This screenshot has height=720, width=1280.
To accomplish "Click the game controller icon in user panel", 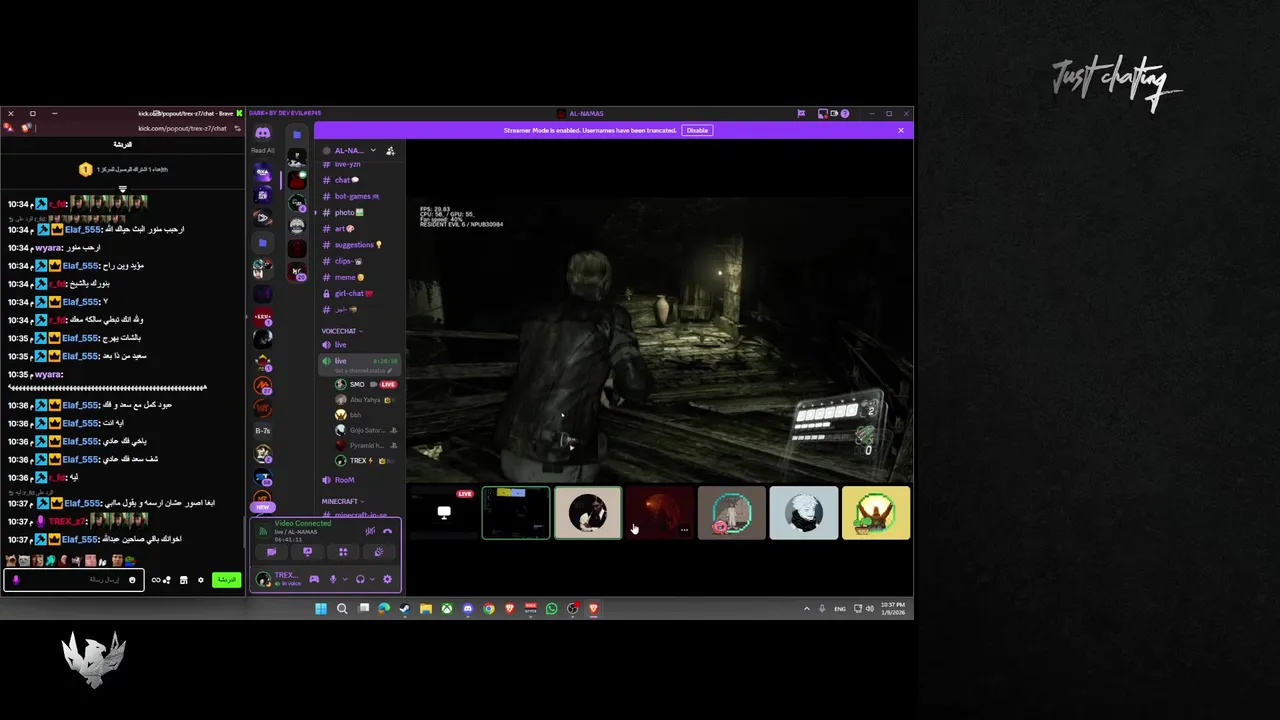I will (x=314, y=579).
